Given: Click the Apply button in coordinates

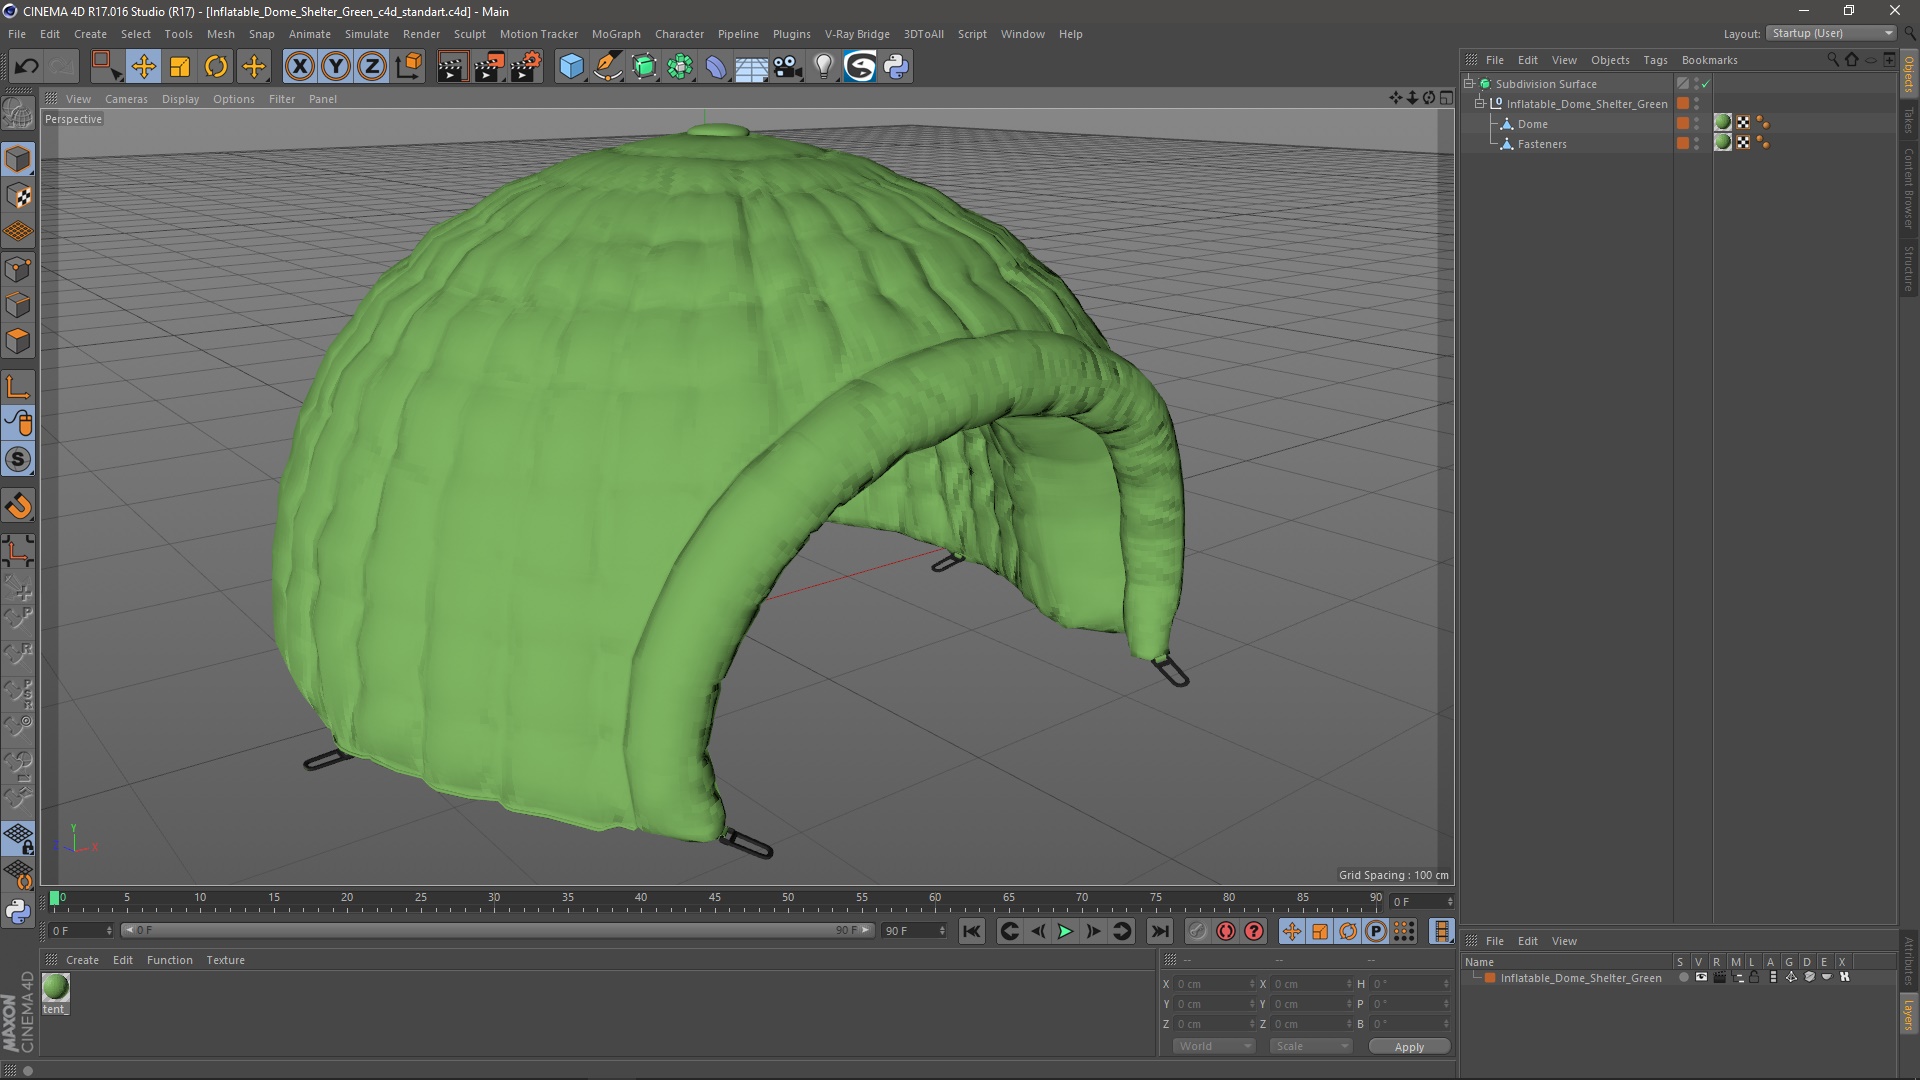Looking at the screenshot, I should pos(1408,1046).
